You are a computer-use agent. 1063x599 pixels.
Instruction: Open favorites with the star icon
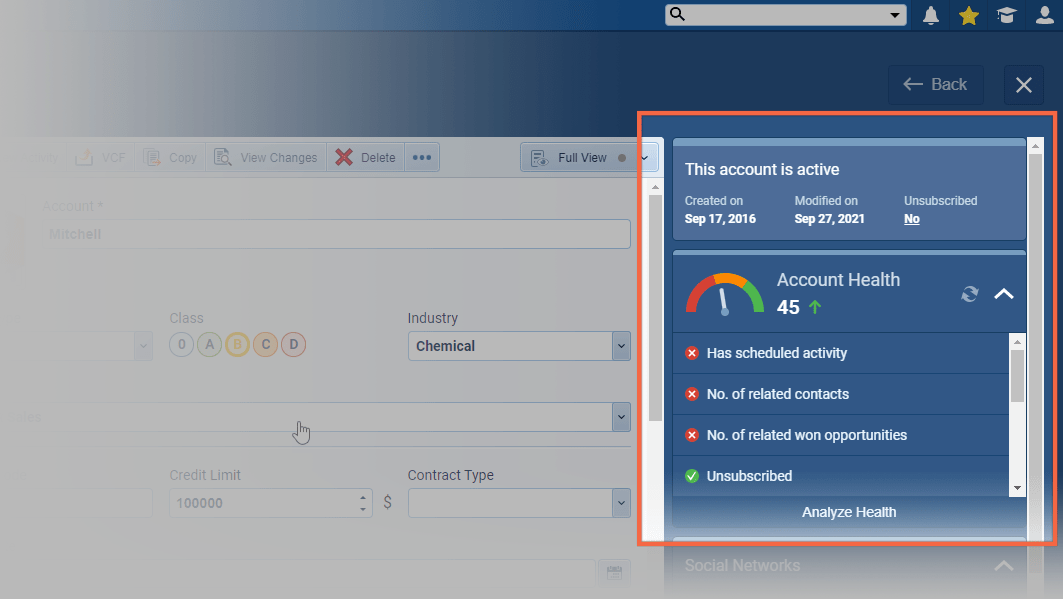968,15
